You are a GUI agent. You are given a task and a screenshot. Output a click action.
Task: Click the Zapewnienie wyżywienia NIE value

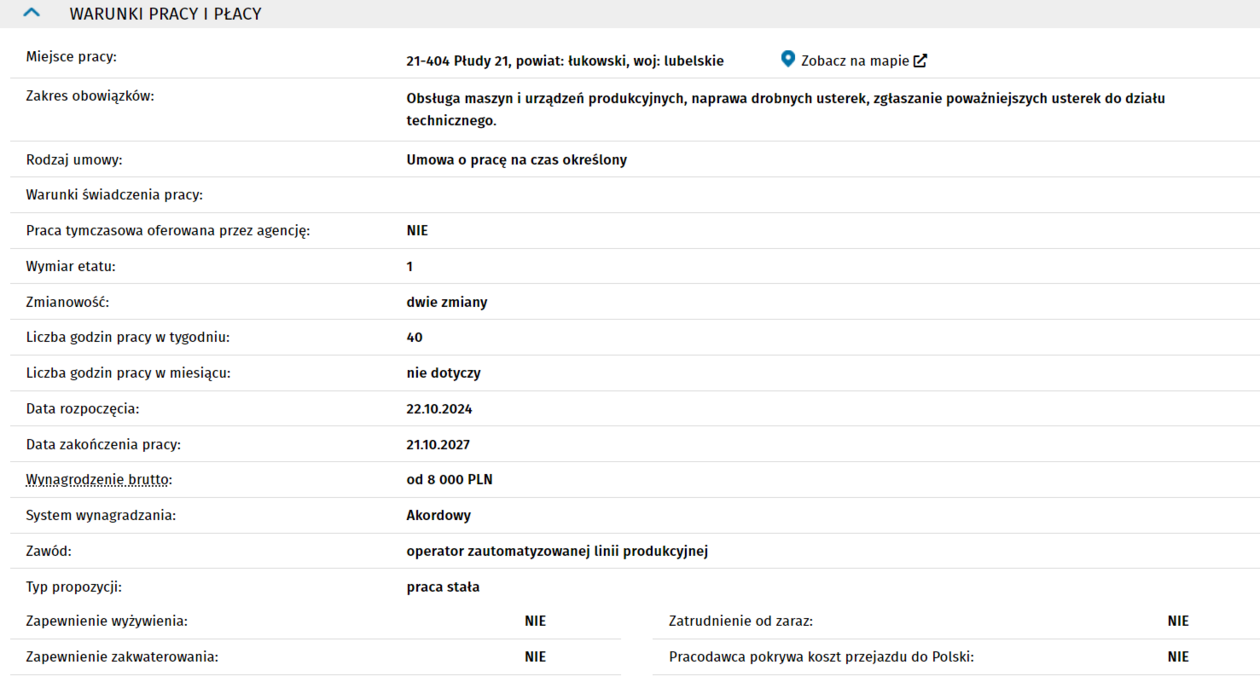(x=535, y=621)
